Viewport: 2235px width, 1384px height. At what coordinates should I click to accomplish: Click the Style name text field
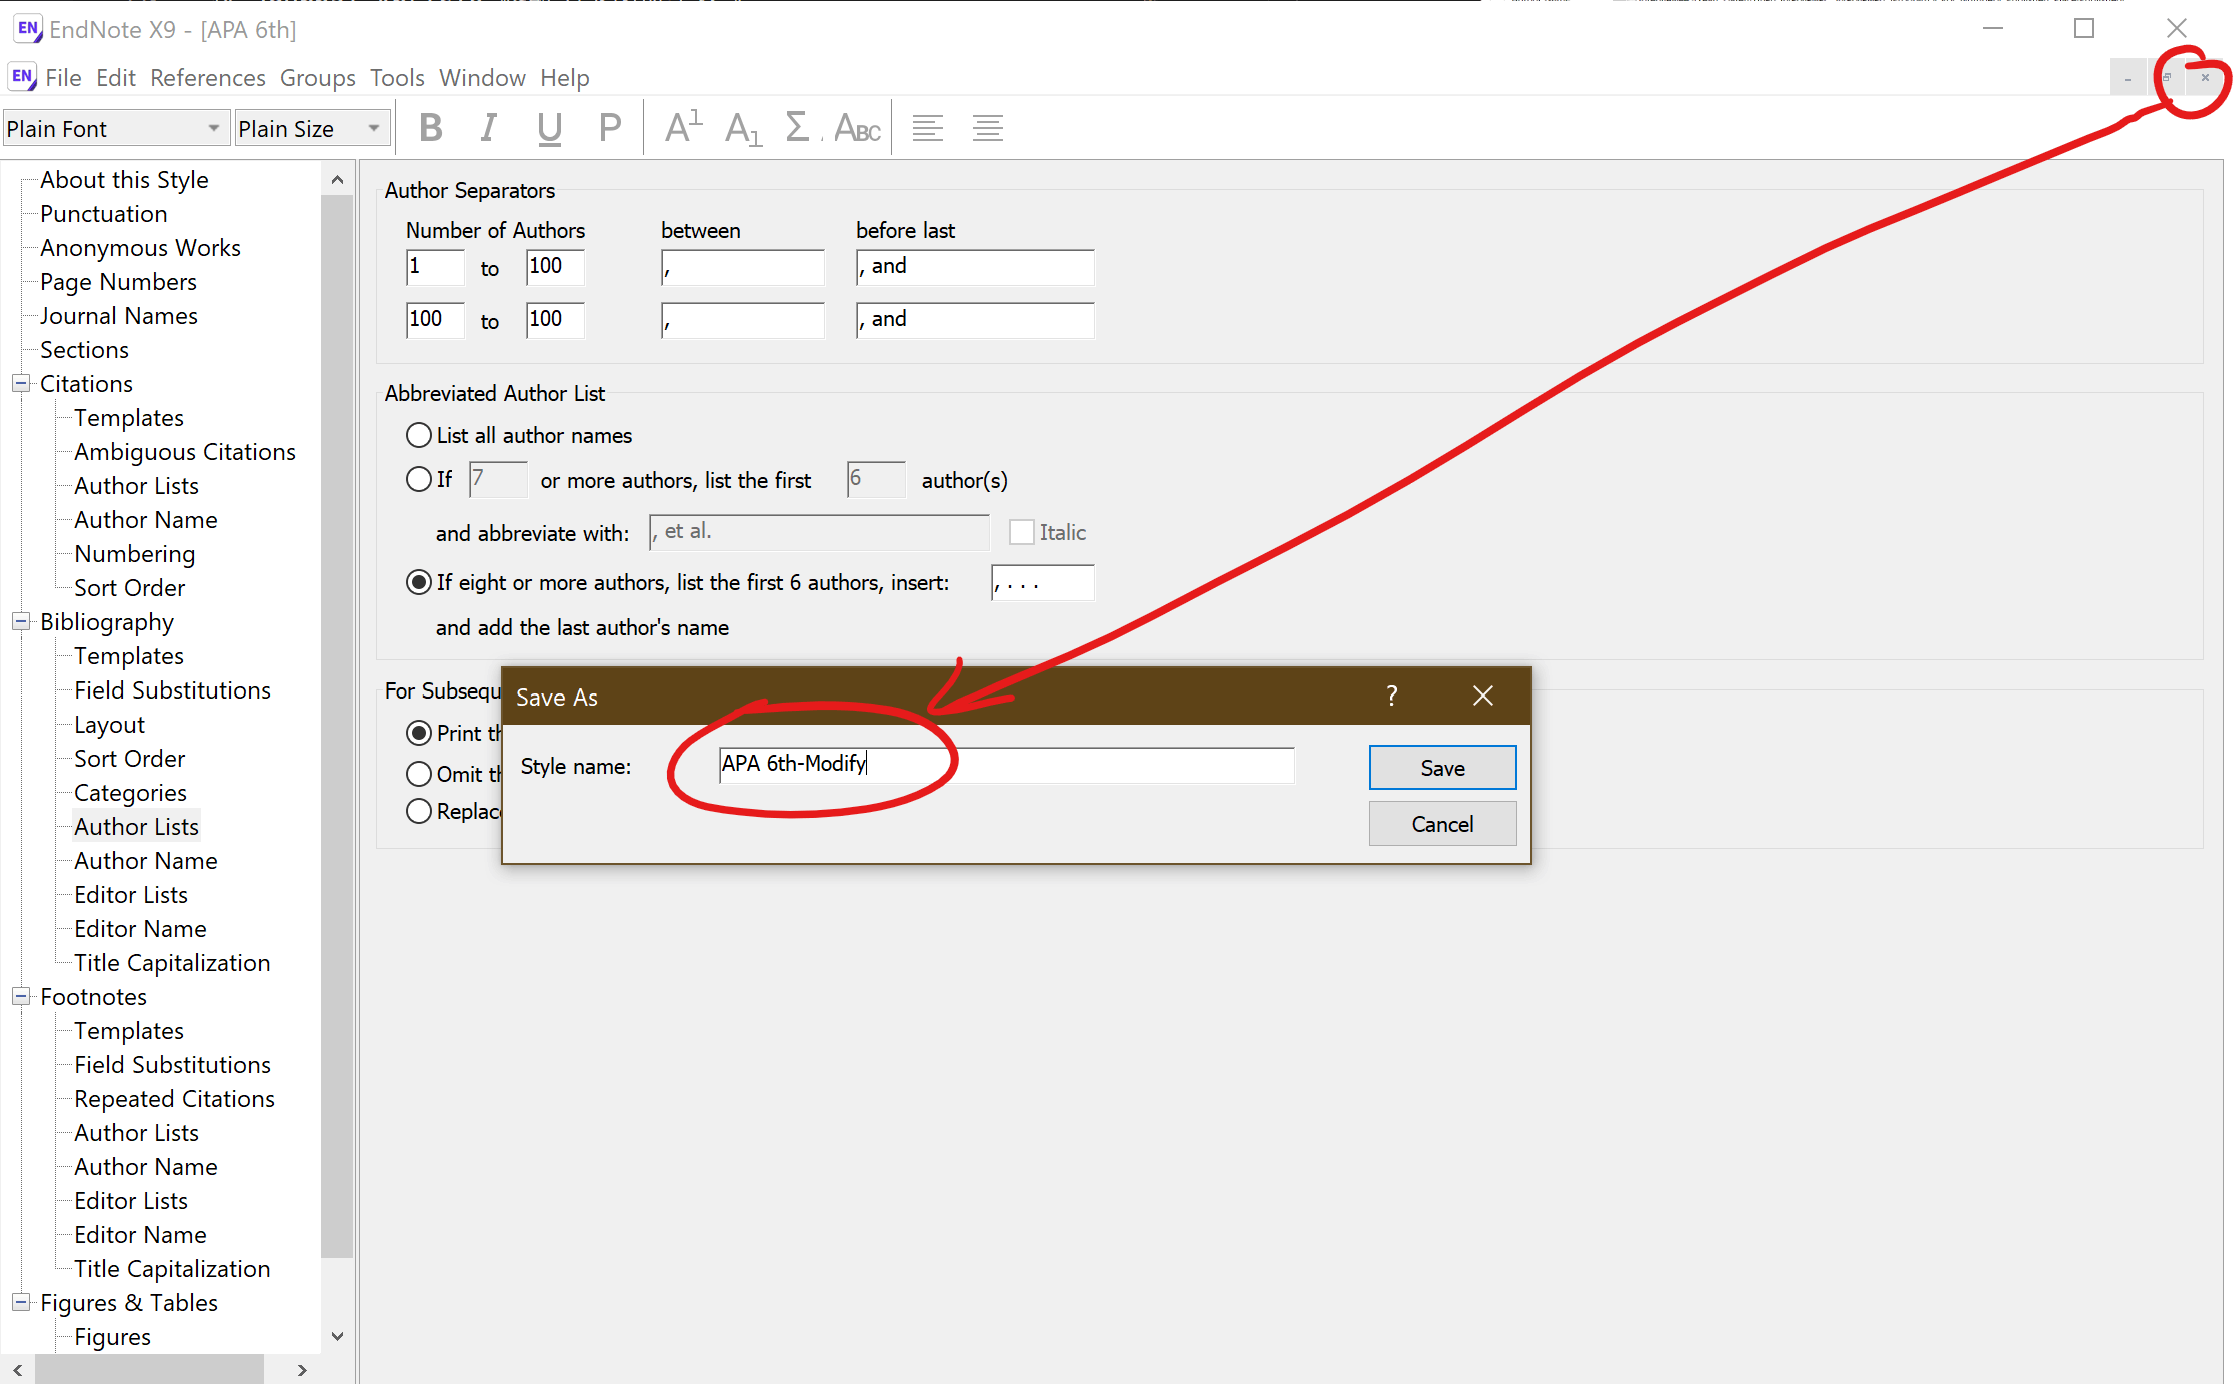pos(1006,765)
